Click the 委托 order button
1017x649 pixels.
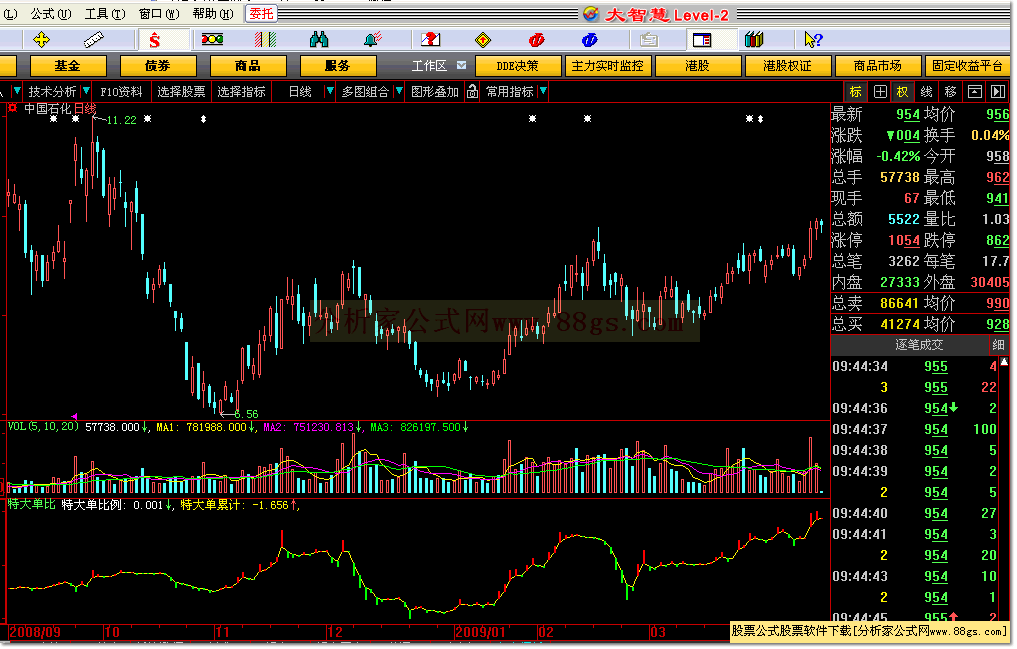(x=261, y=14)
